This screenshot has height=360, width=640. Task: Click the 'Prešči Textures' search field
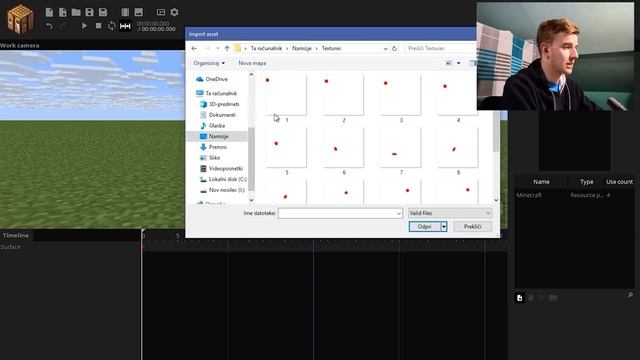(440, 48)
